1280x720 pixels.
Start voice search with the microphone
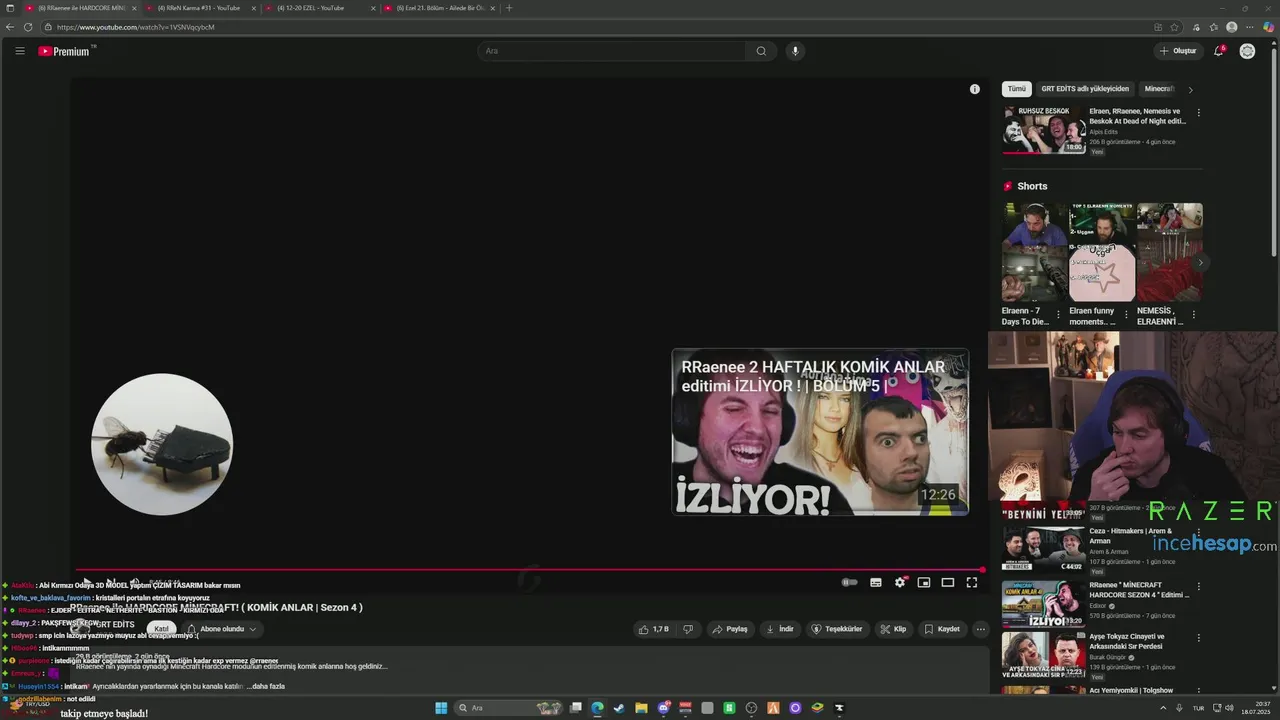click(795, 51)
